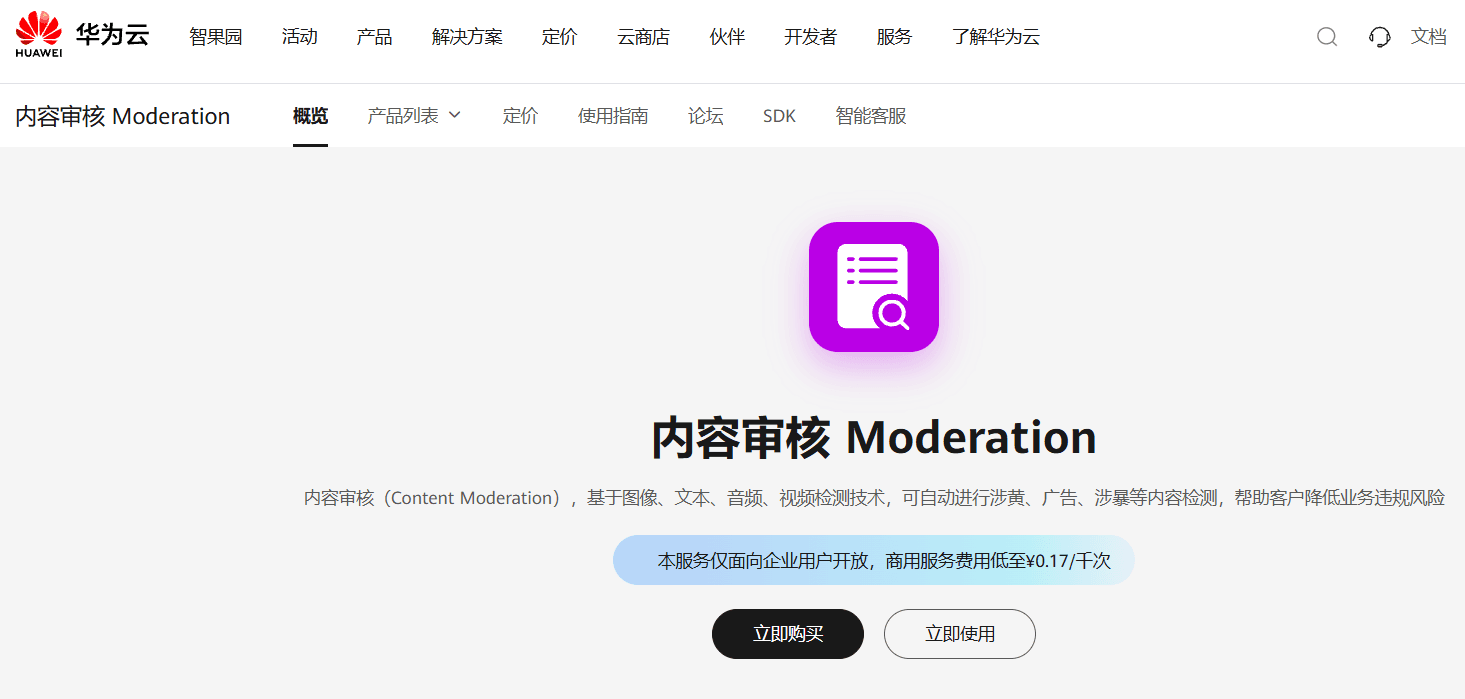Click the 内容审核 Moderation sub-navigation title
1465x699 pixels.
coord(123,116)
